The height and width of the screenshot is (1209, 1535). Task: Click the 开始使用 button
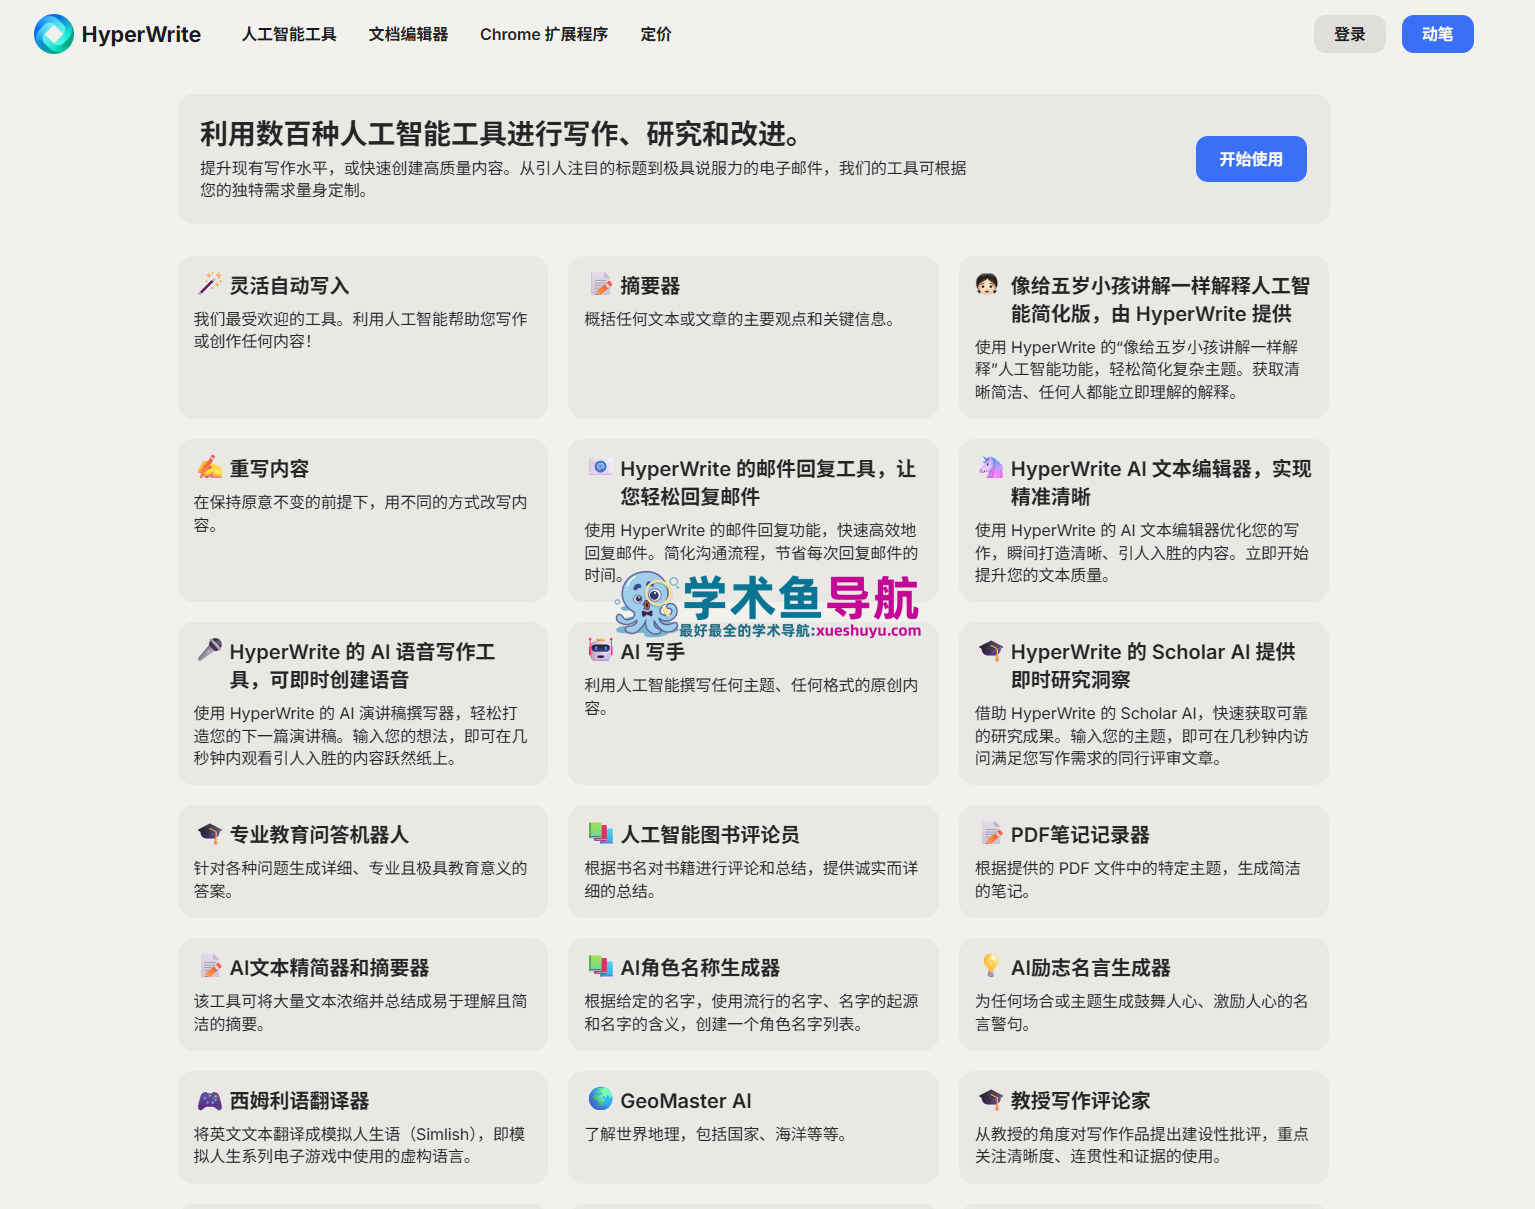click(x=1251, y=158)
